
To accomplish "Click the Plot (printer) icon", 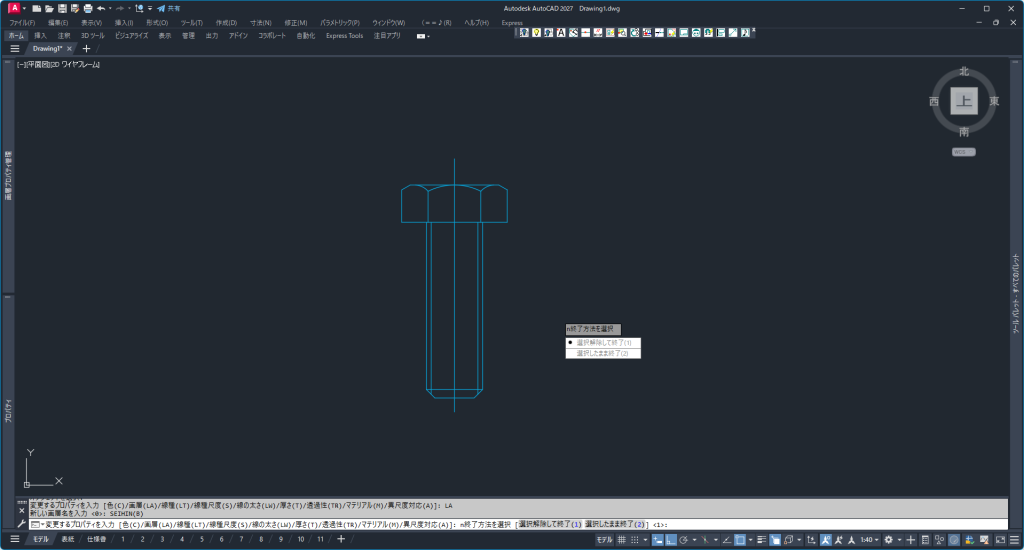I will (x=88, y=8).
